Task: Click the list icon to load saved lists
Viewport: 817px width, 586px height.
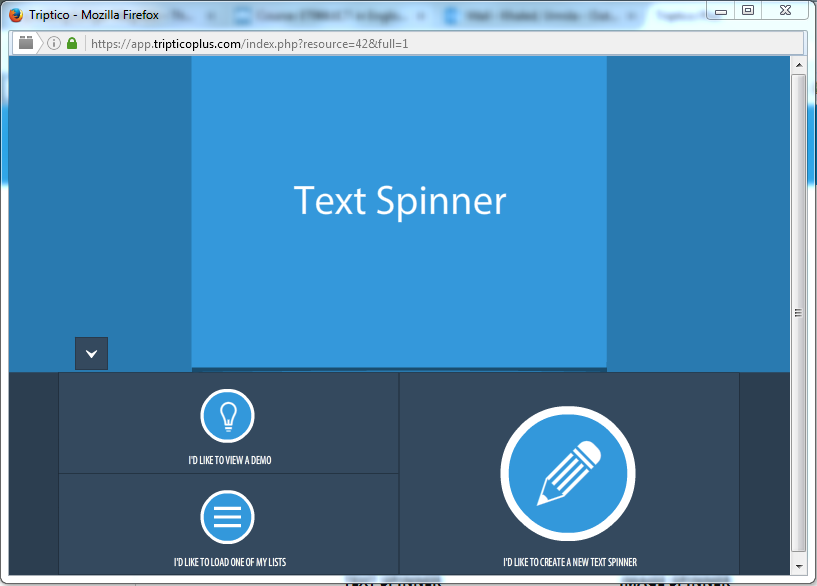Action: (227, 517)
